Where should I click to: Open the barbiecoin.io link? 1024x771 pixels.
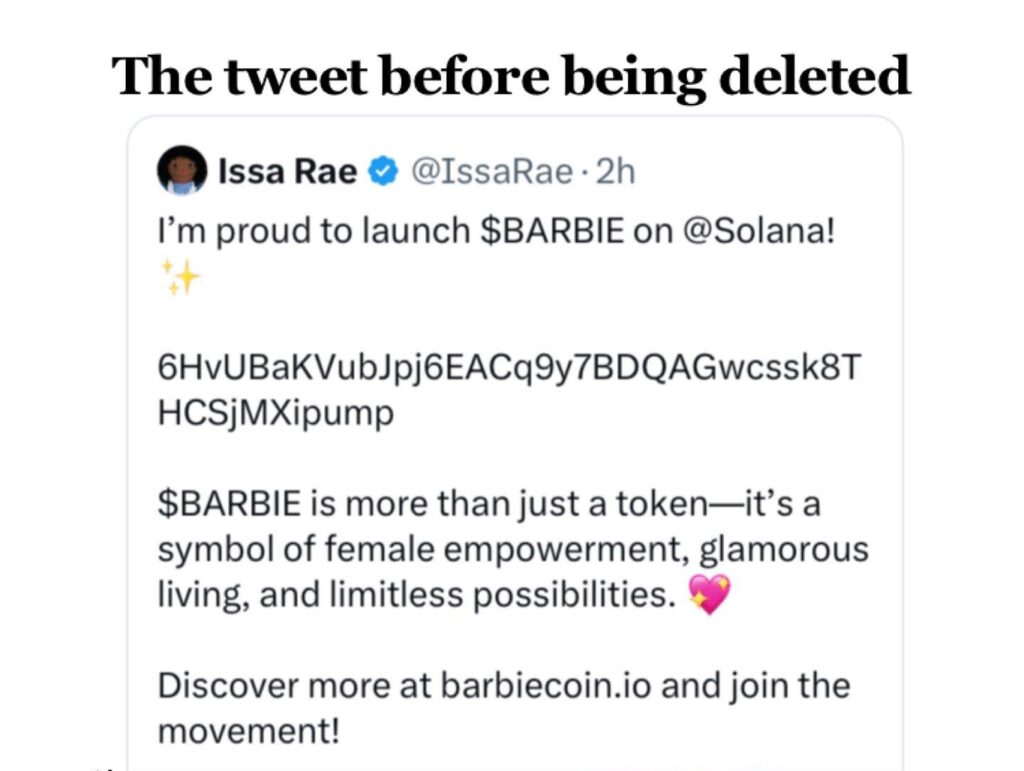click(x=545, y=686)
